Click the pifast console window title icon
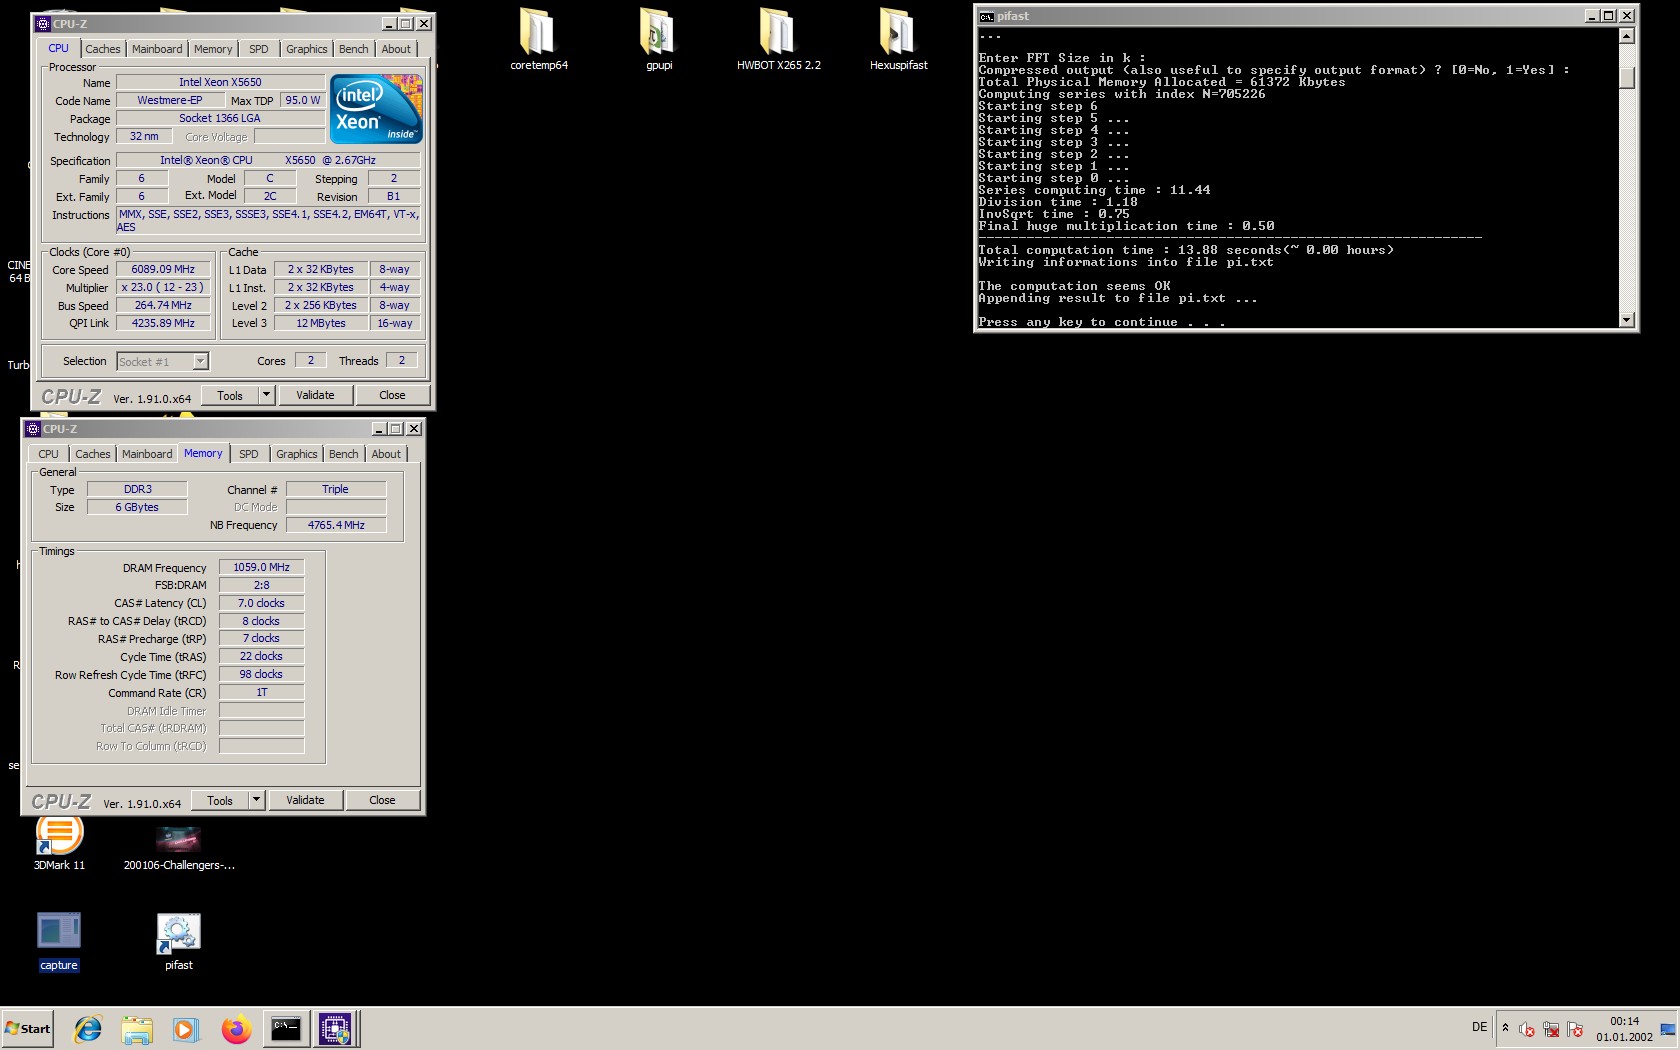Viewport: 1680px width, 1050px height. 986,16
